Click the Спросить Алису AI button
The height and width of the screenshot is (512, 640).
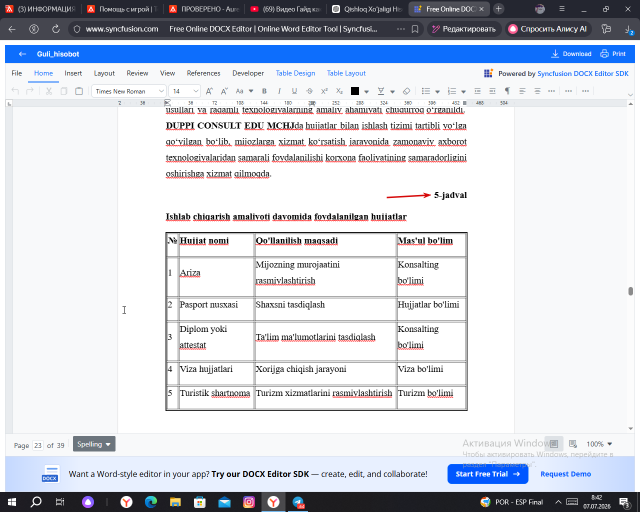[548, 29]
